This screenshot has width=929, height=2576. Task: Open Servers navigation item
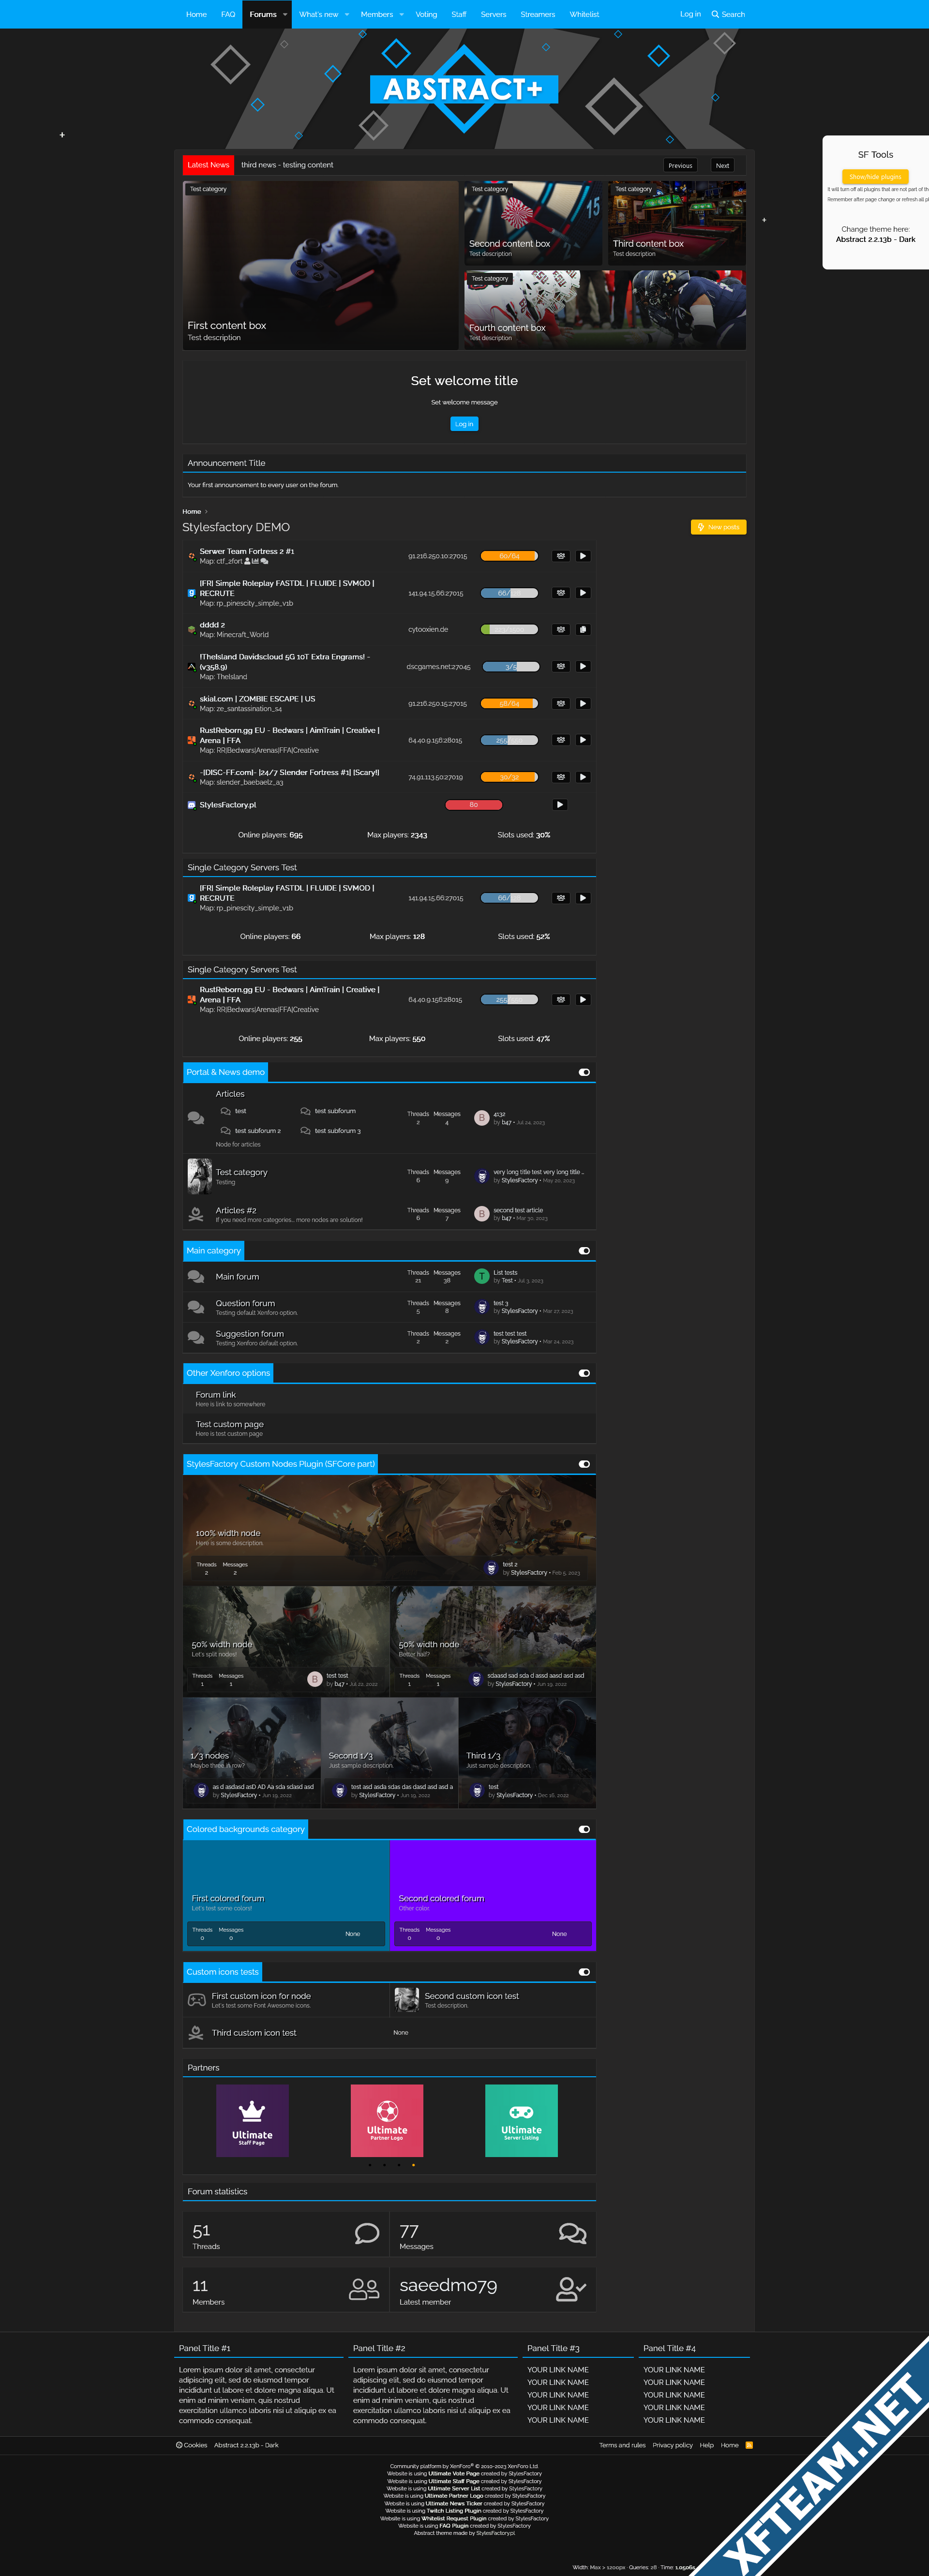(x=493, y=14)
